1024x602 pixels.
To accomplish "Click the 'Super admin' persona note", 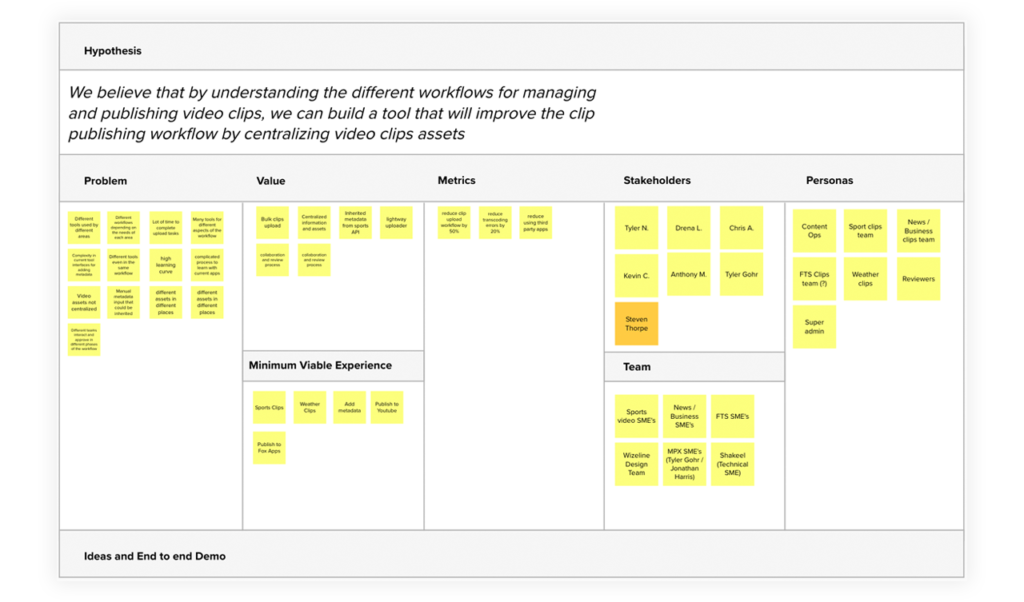I will (814, 327).
